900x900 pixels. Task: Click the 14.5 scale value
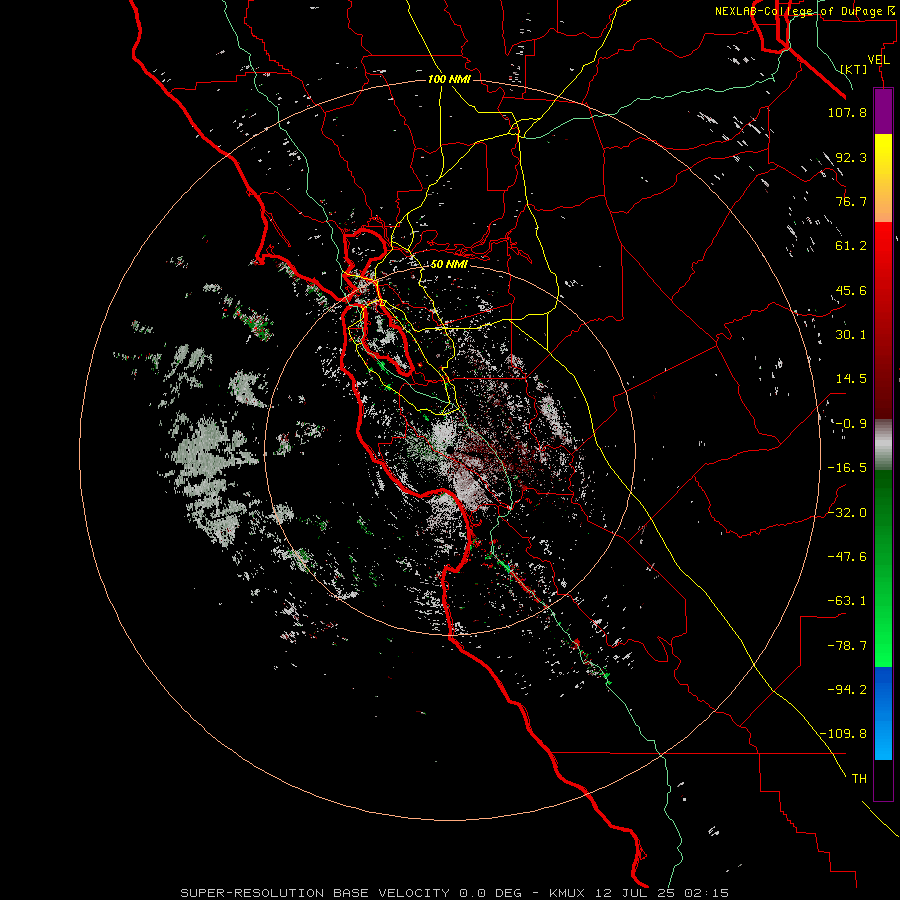point(851,379)
